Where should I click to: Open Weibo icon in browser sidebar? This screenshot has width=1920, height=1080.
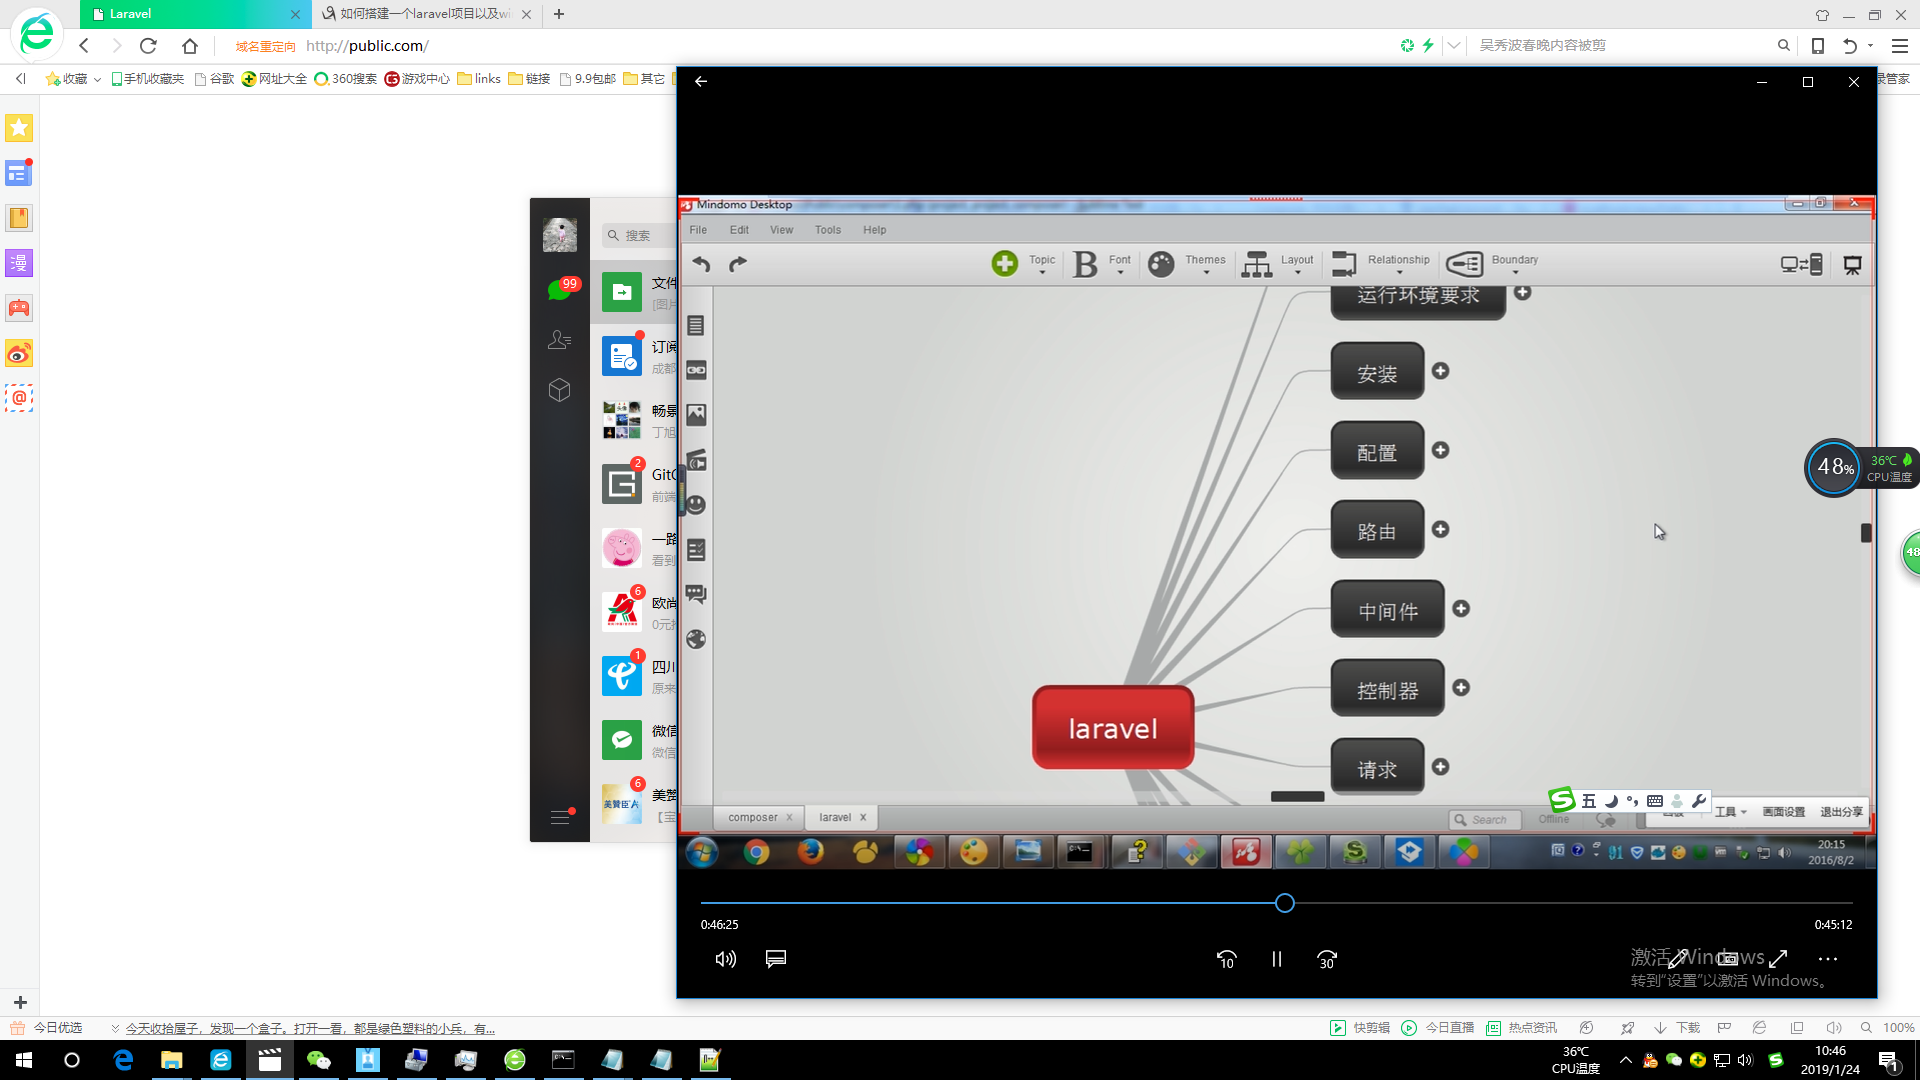(19, 354)
